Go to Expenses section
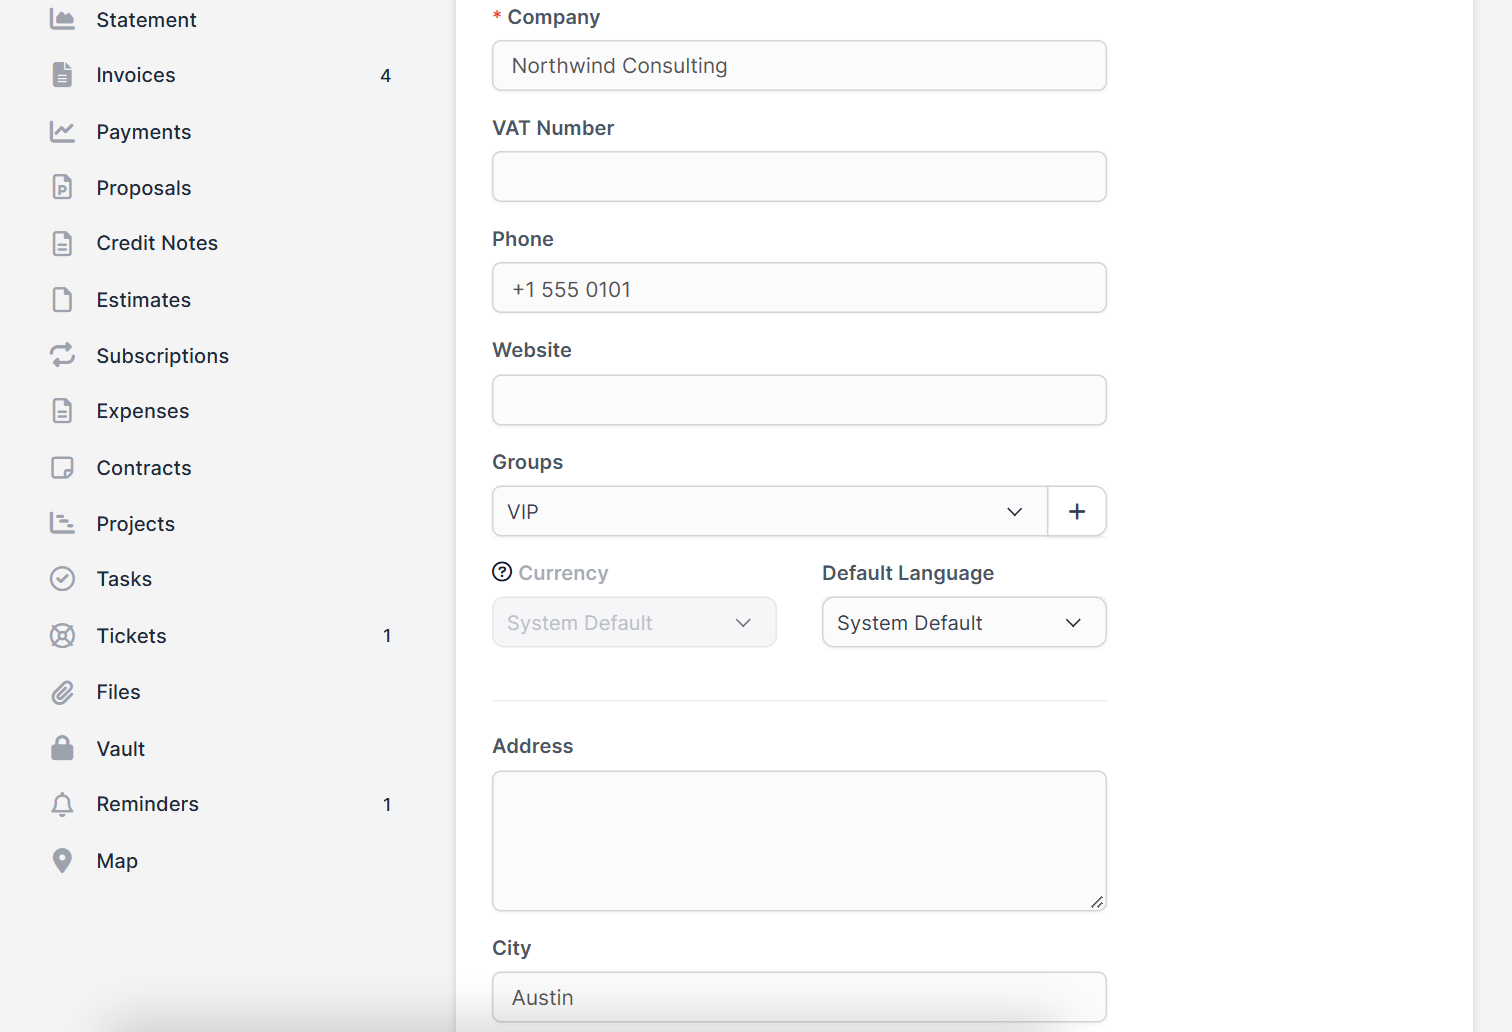Screen dimensions: 1512x1032 click(x=143, y=411)
